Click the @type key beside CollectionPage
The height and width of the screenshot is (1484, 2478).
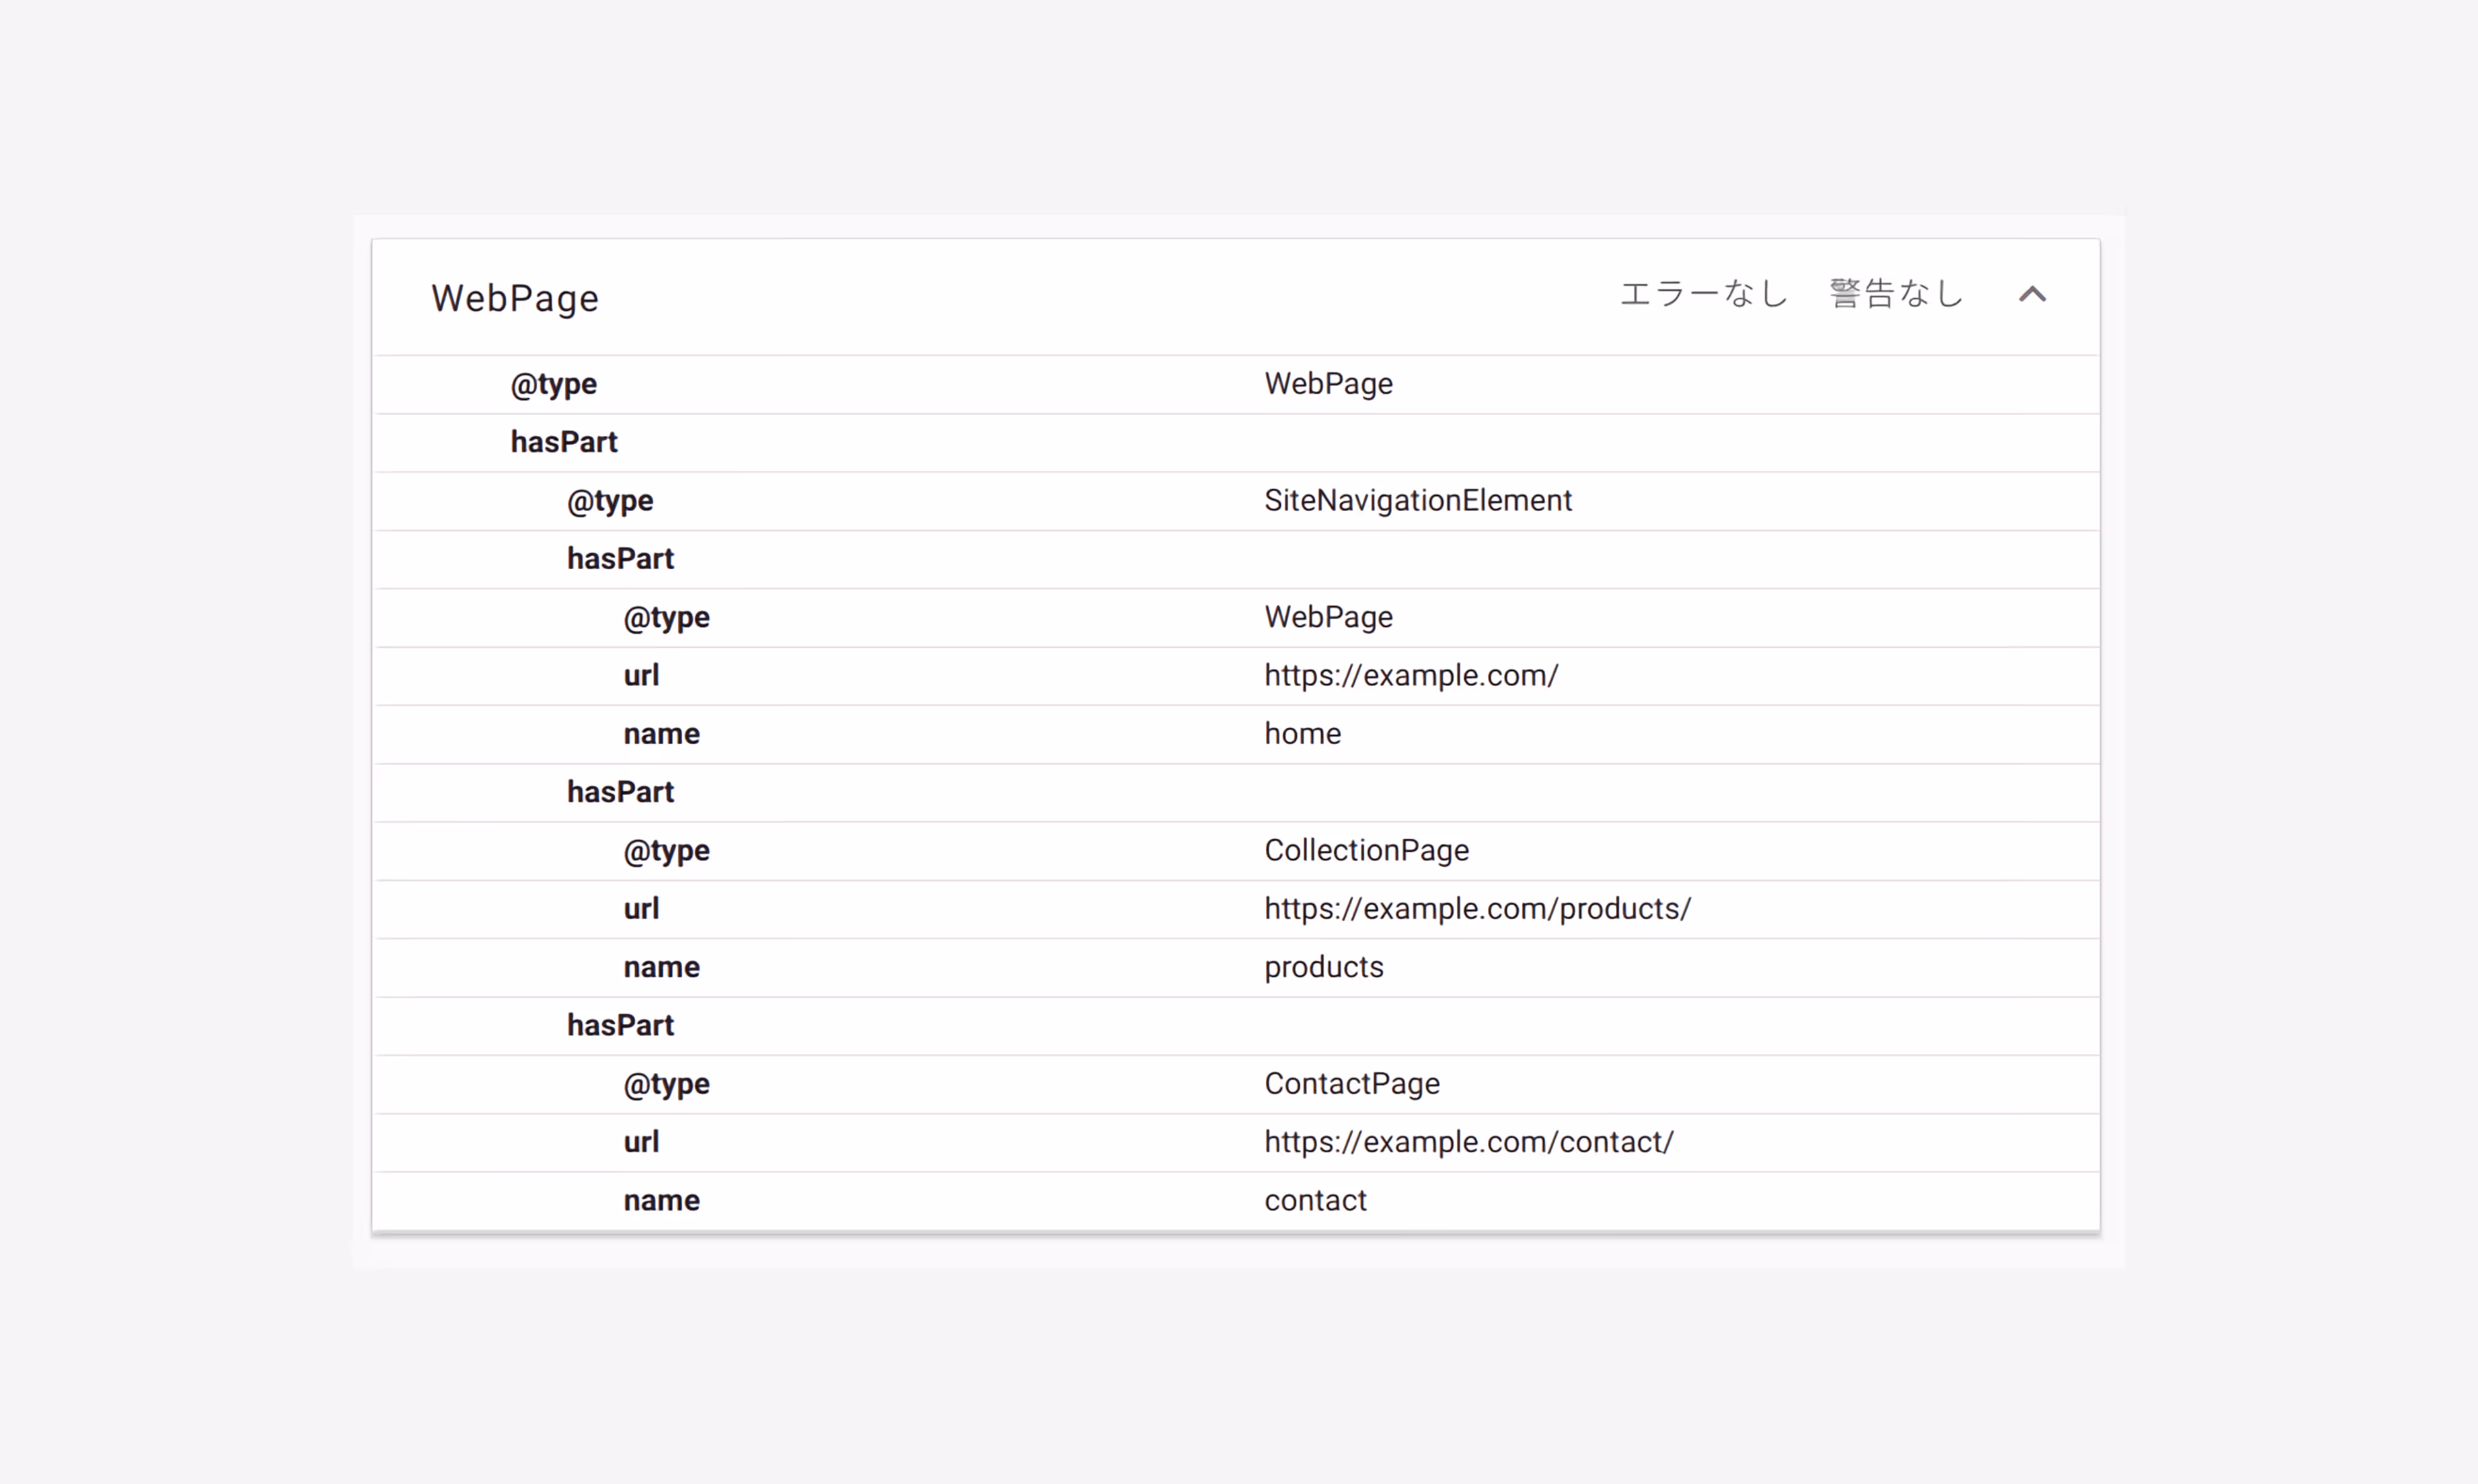click(666, 851)
